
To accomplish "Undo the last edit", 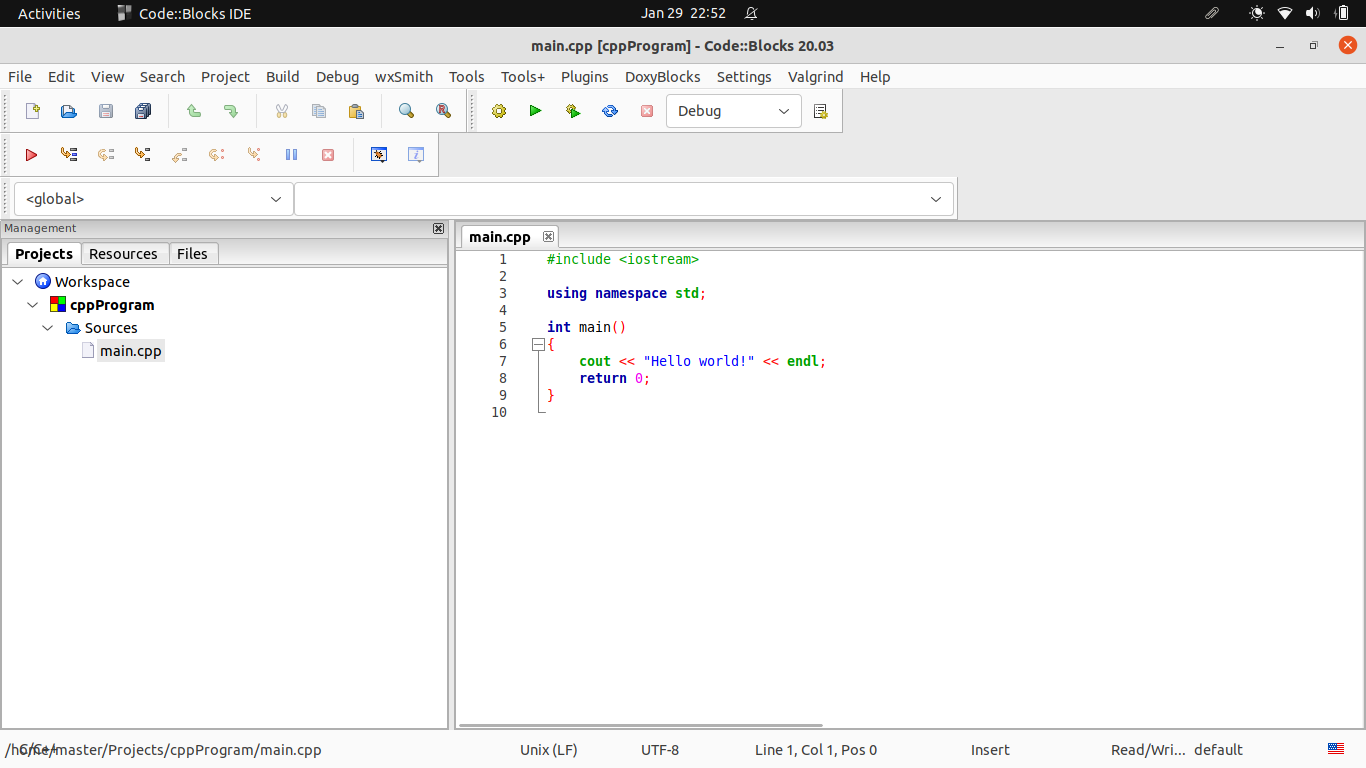I will pyautogui.click(x=194, y=111).
